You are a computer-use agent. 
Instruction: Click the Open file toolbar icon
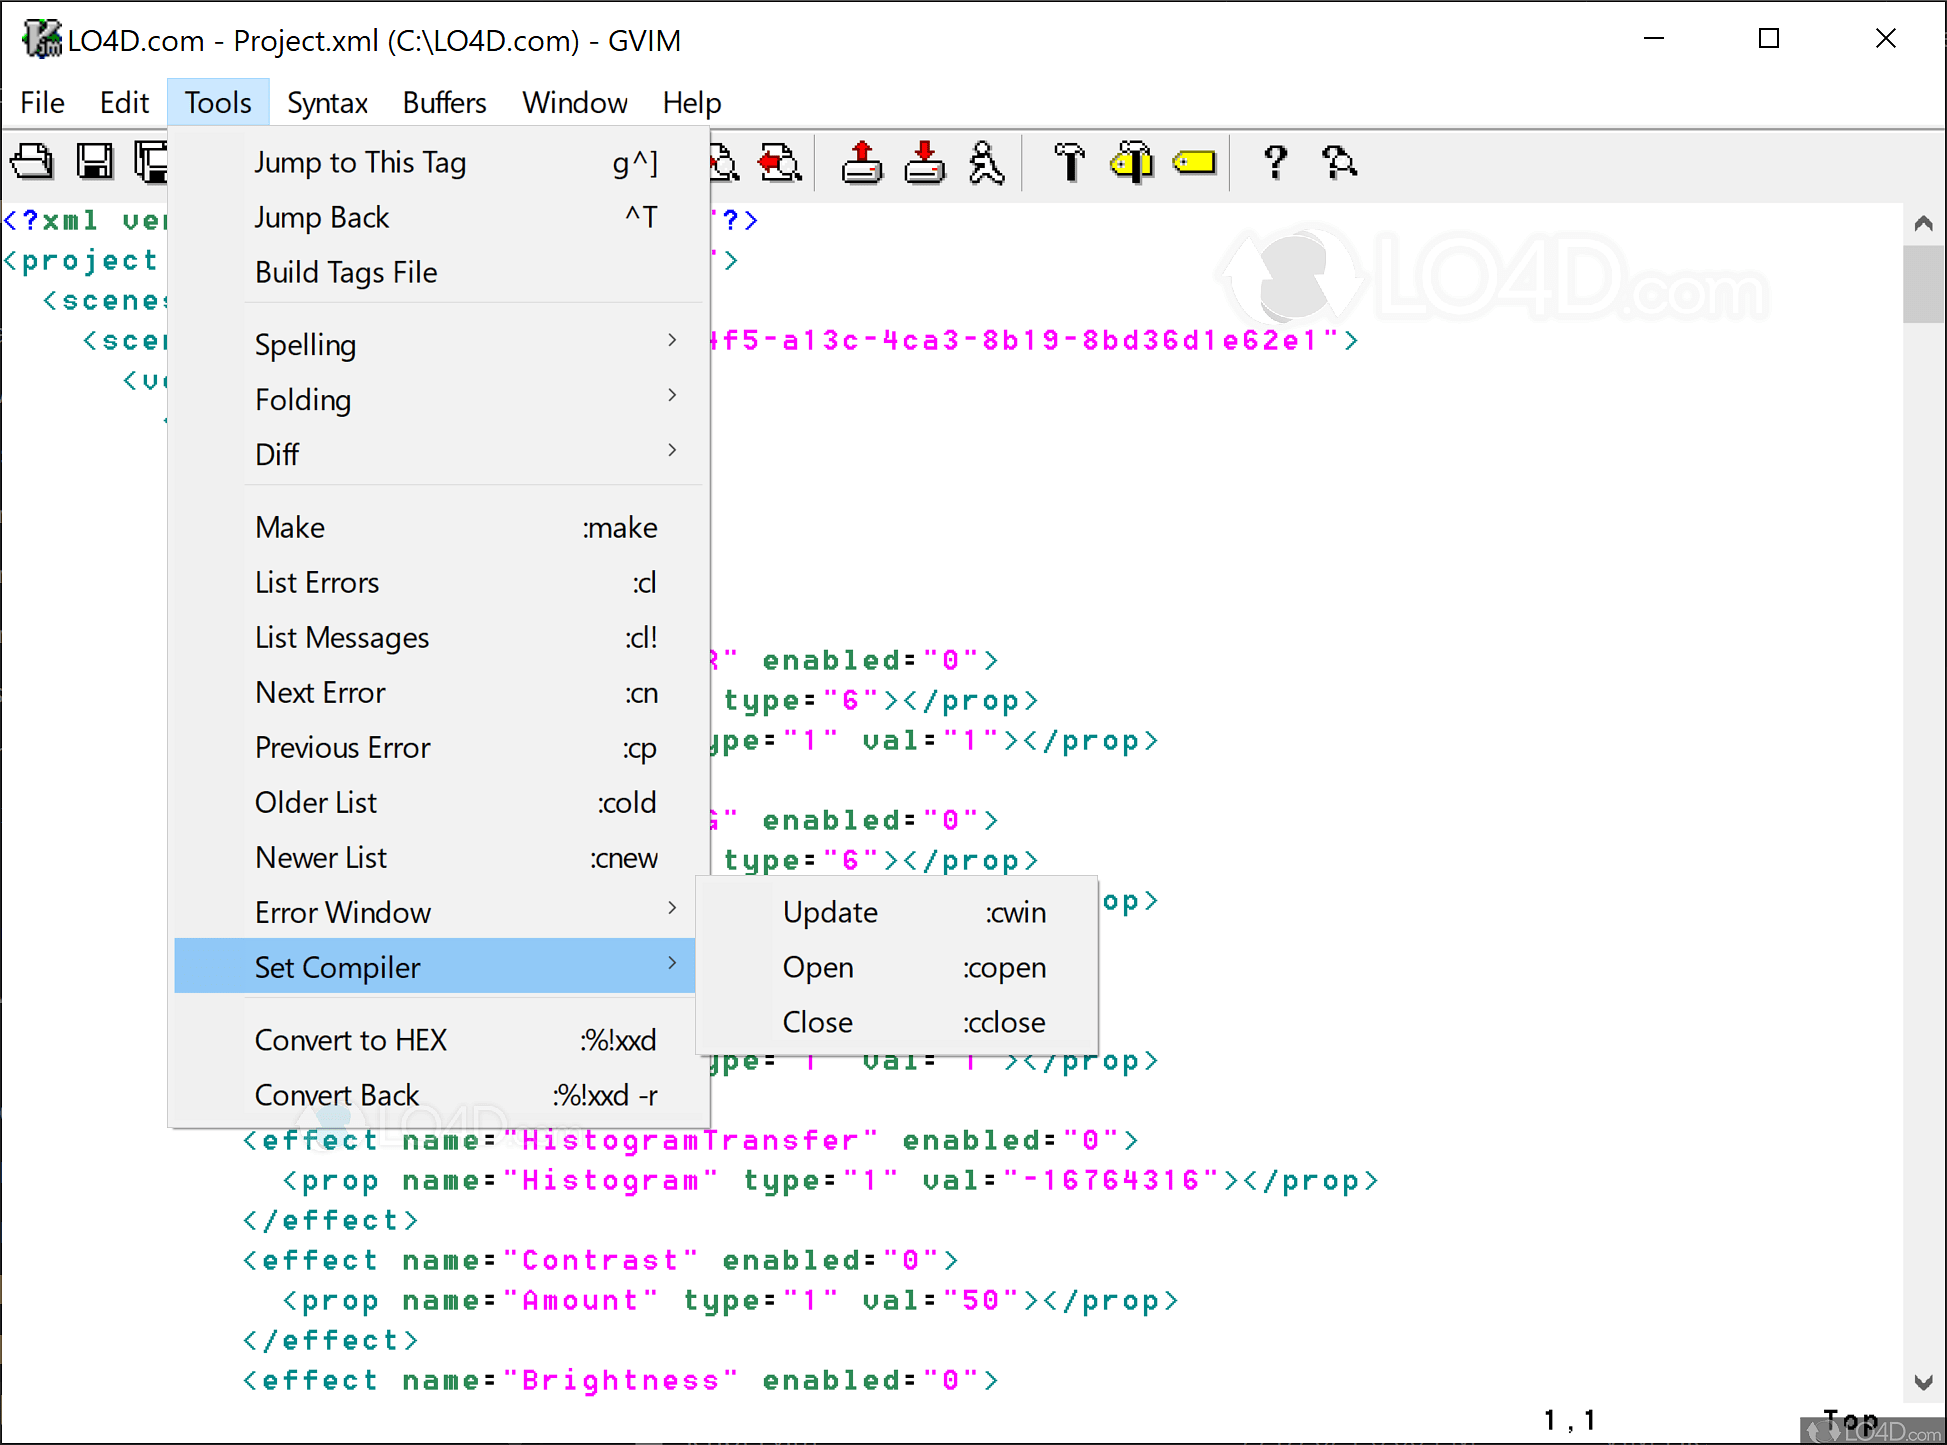(x=32, y=162)
